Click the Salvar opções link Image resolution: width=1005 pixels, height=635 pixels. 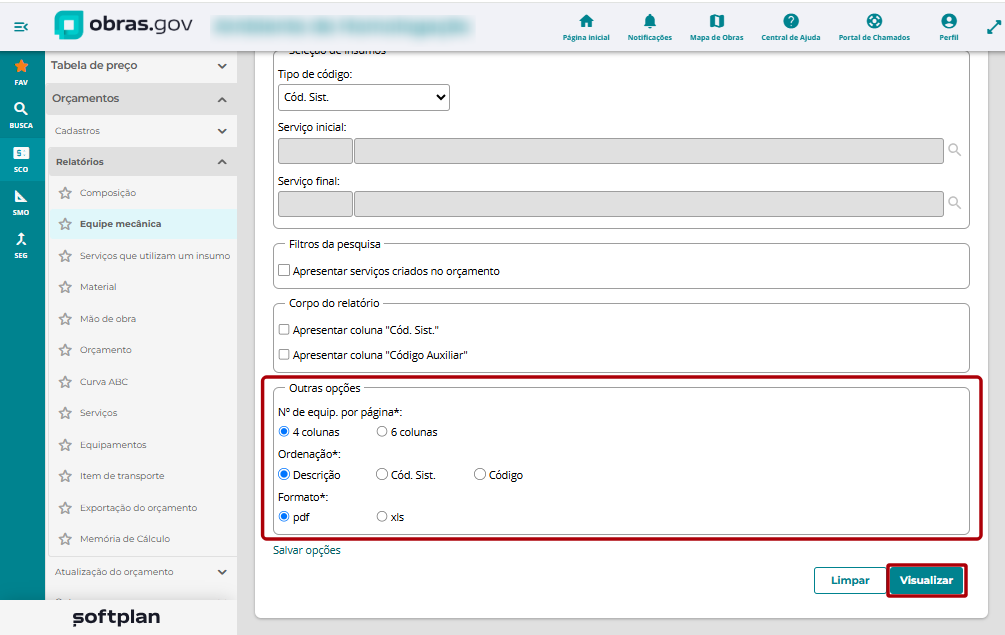[306, 550]
